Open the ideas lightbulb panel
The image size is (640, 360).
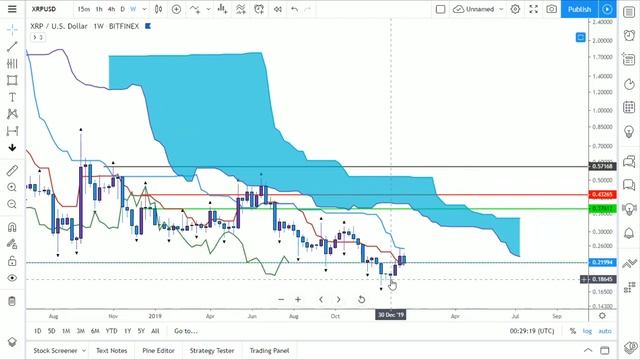click(629, 131)
